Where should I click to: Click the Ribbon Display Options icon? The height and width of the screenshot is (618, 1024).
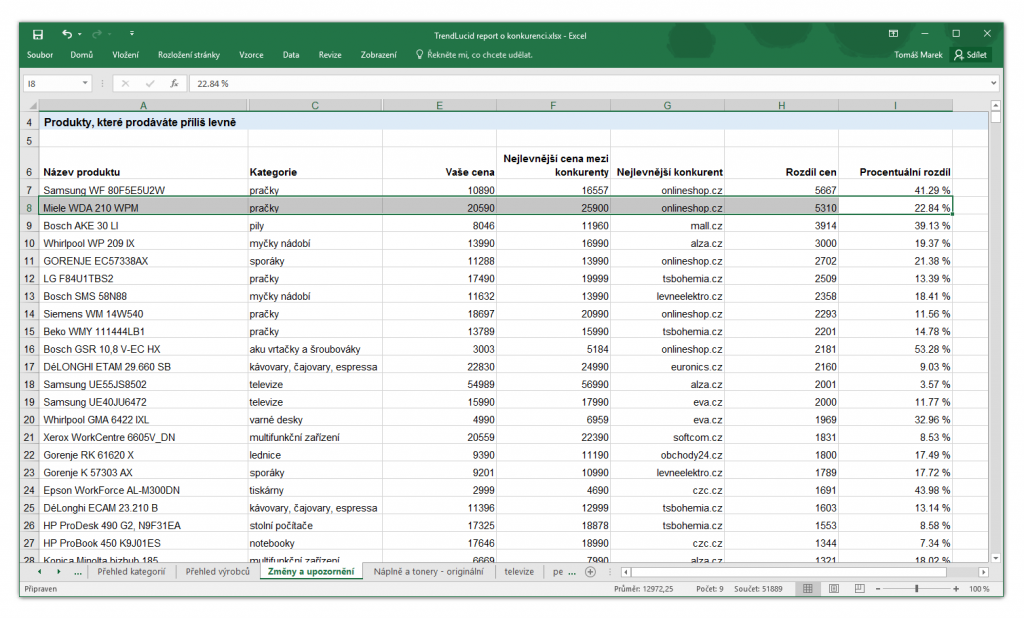coord(893,33)
